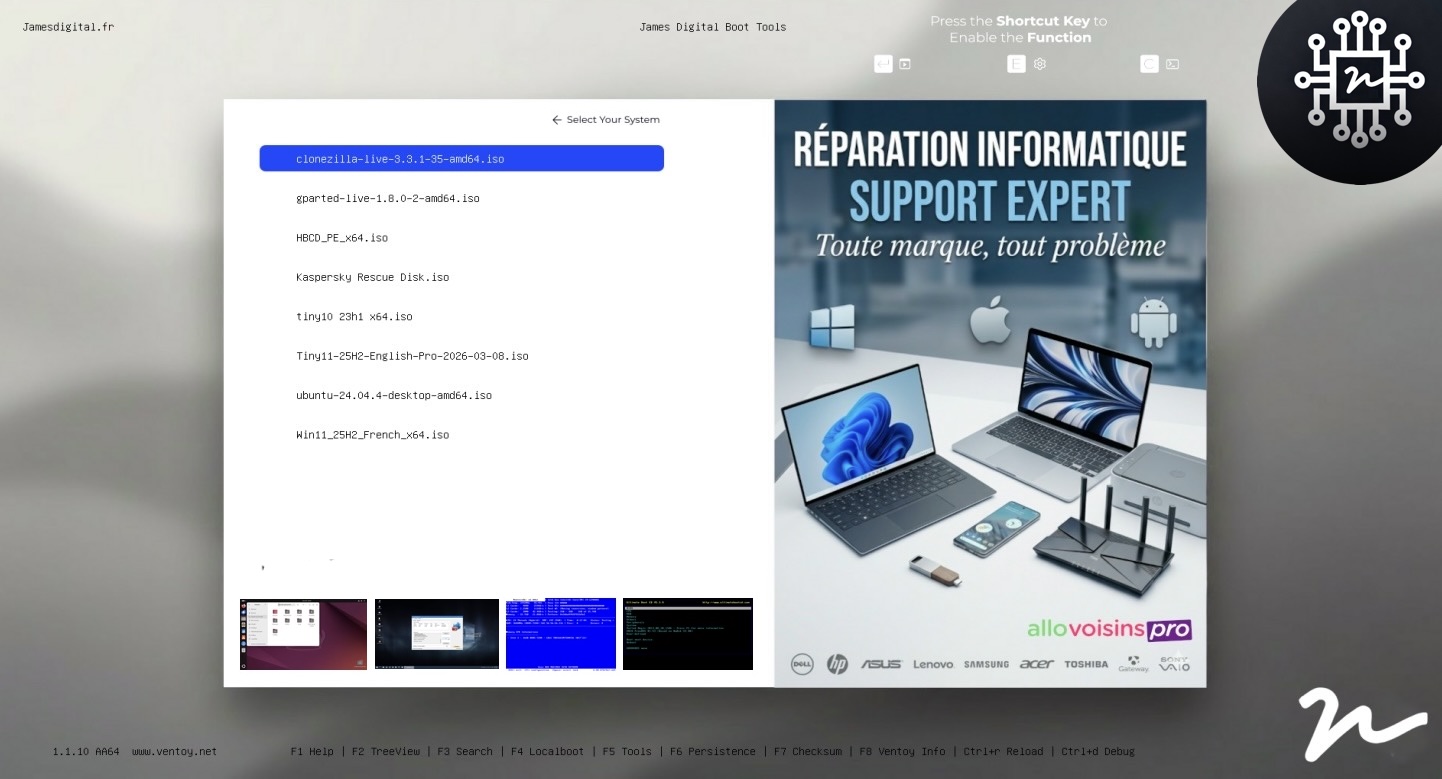Viewport: 1442px width, 779px height.
Task: Click F4 Localboot in the bottom bar
Action: [x=547, y=751]
